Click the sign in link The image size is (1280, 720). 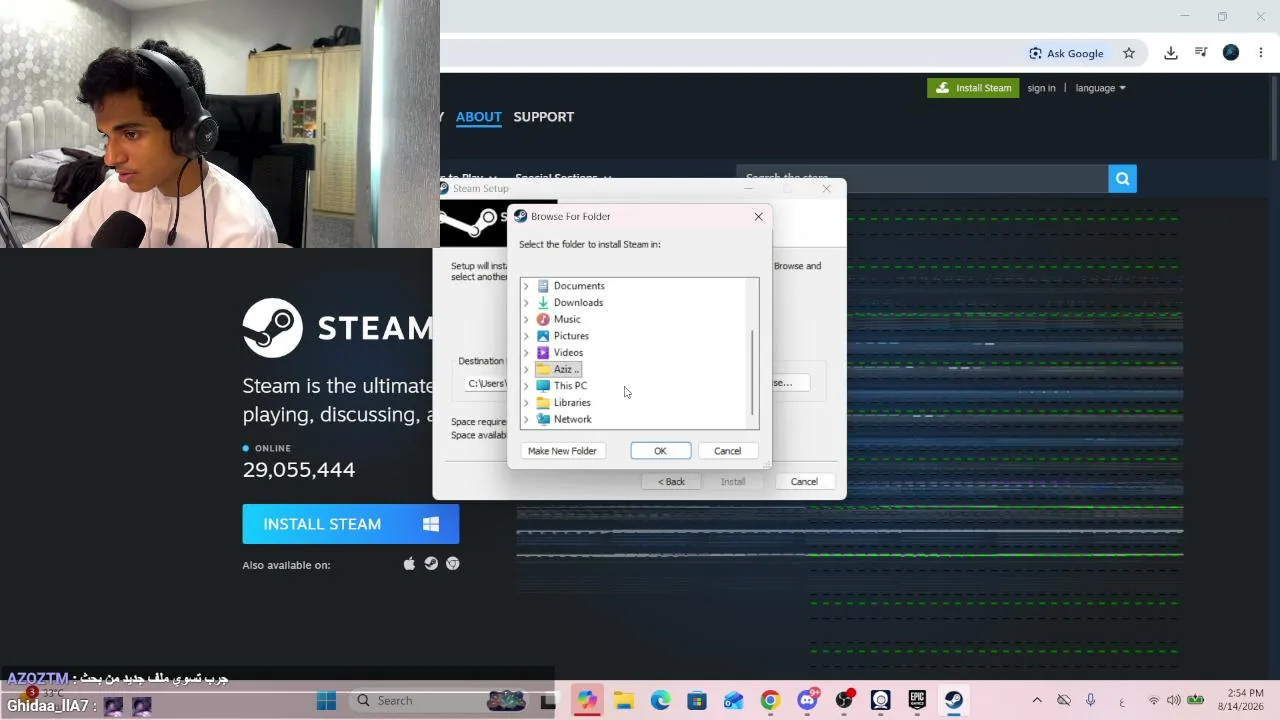[1041, 88]
